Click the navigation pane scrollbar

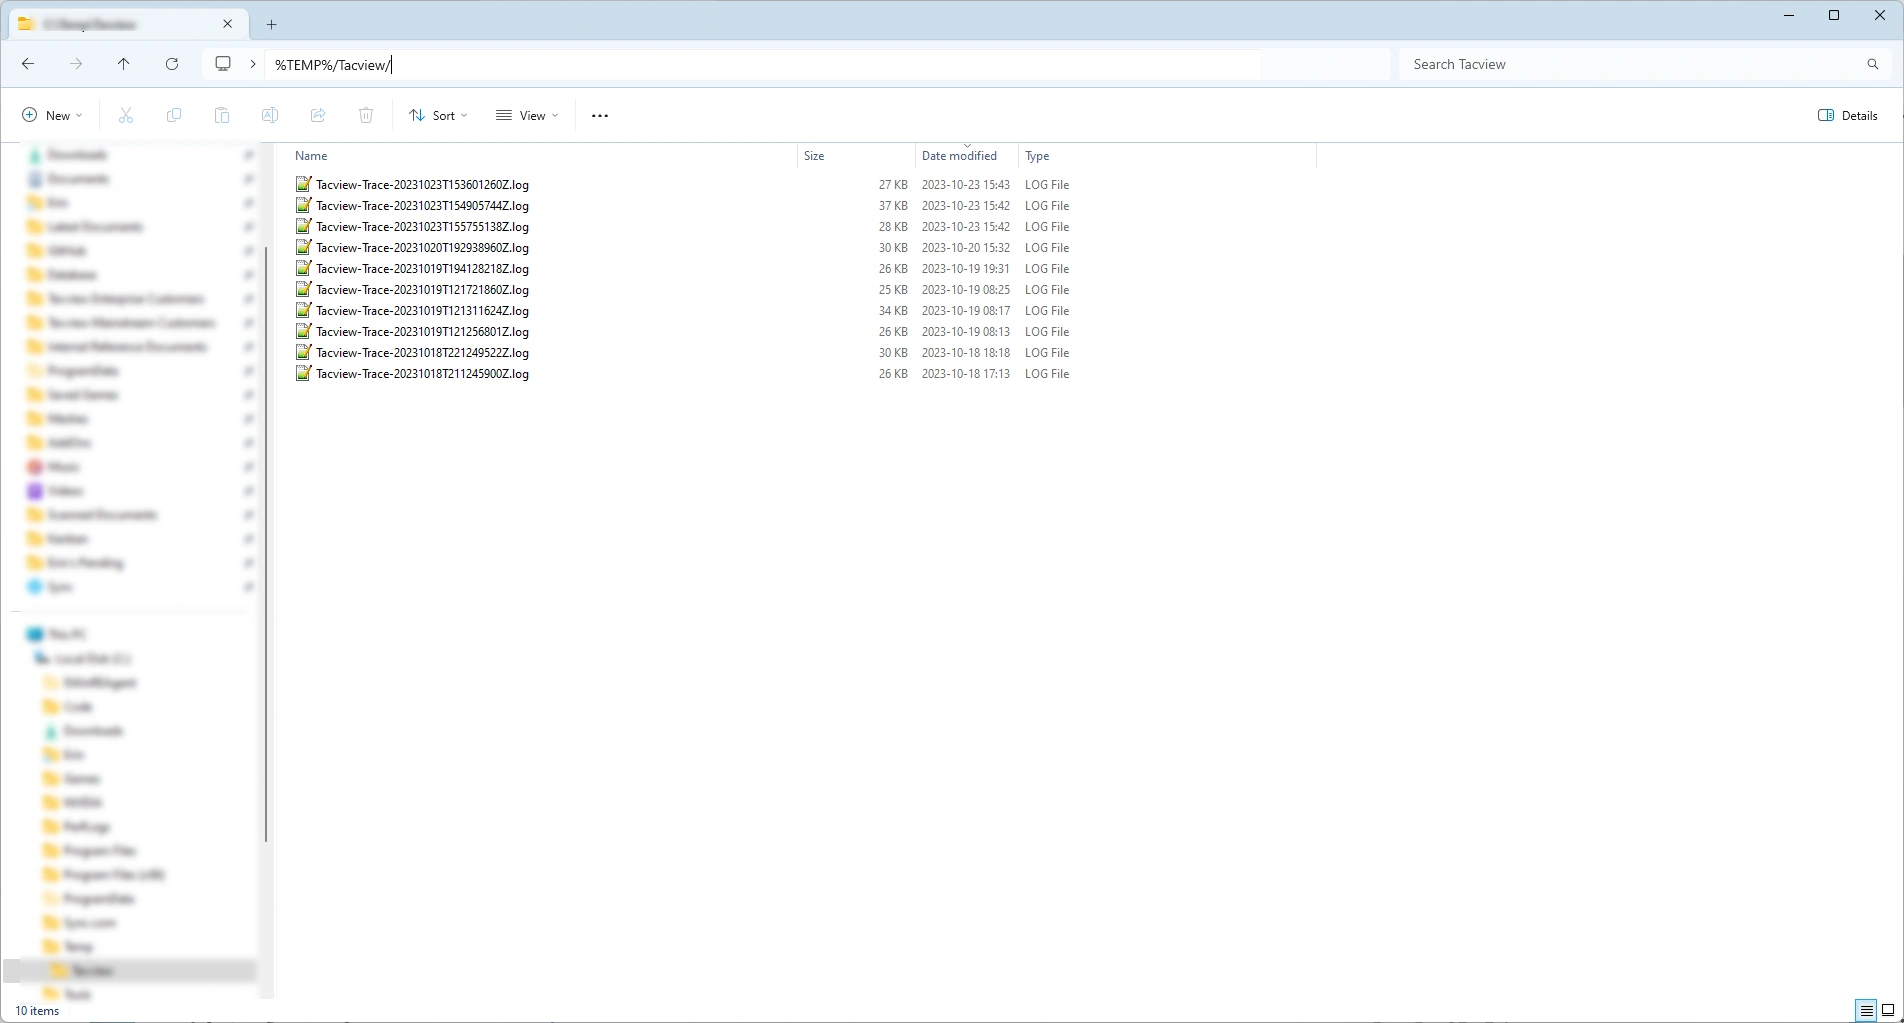[266, 543]
